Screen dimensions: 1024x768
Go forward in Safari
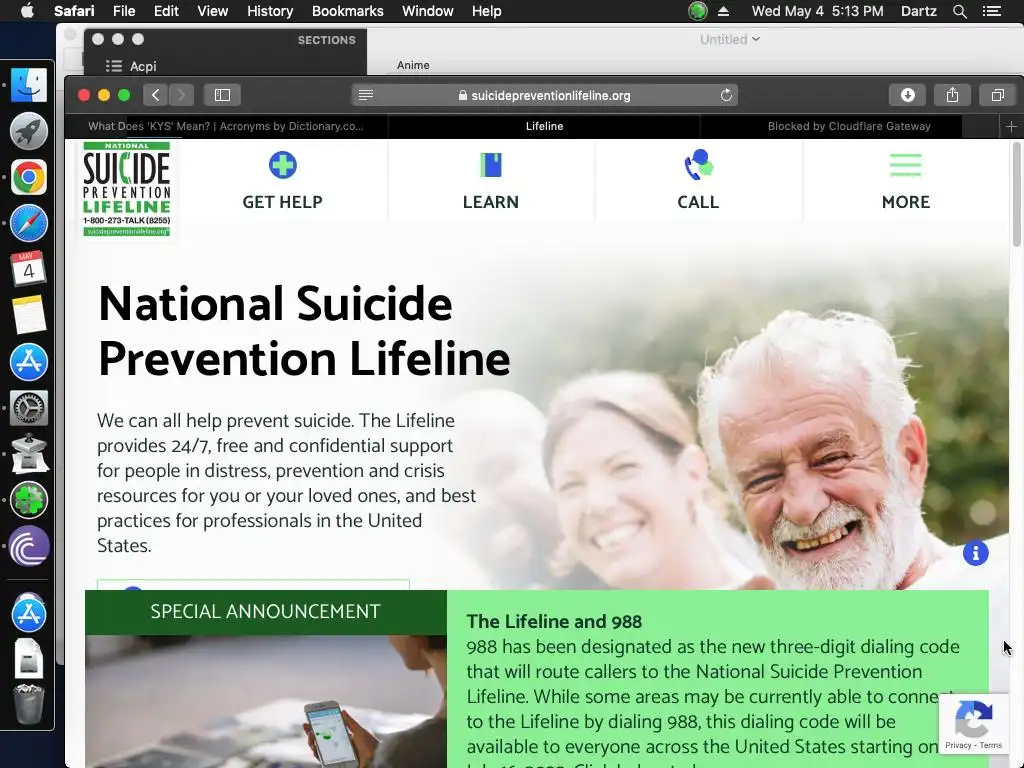tap(182, 95)
